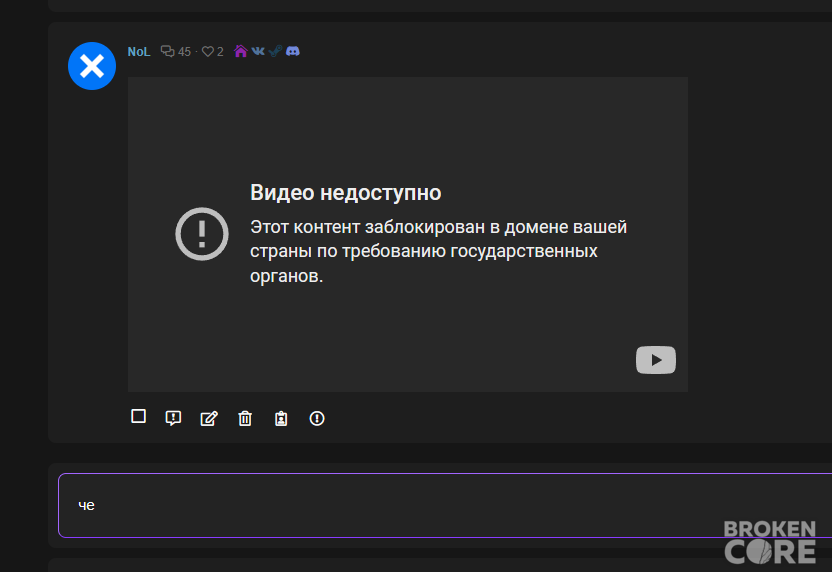This screenshot has height=572, width=832.
Task: Delete the post with the trash icon
Action: (x=245, y=419)
